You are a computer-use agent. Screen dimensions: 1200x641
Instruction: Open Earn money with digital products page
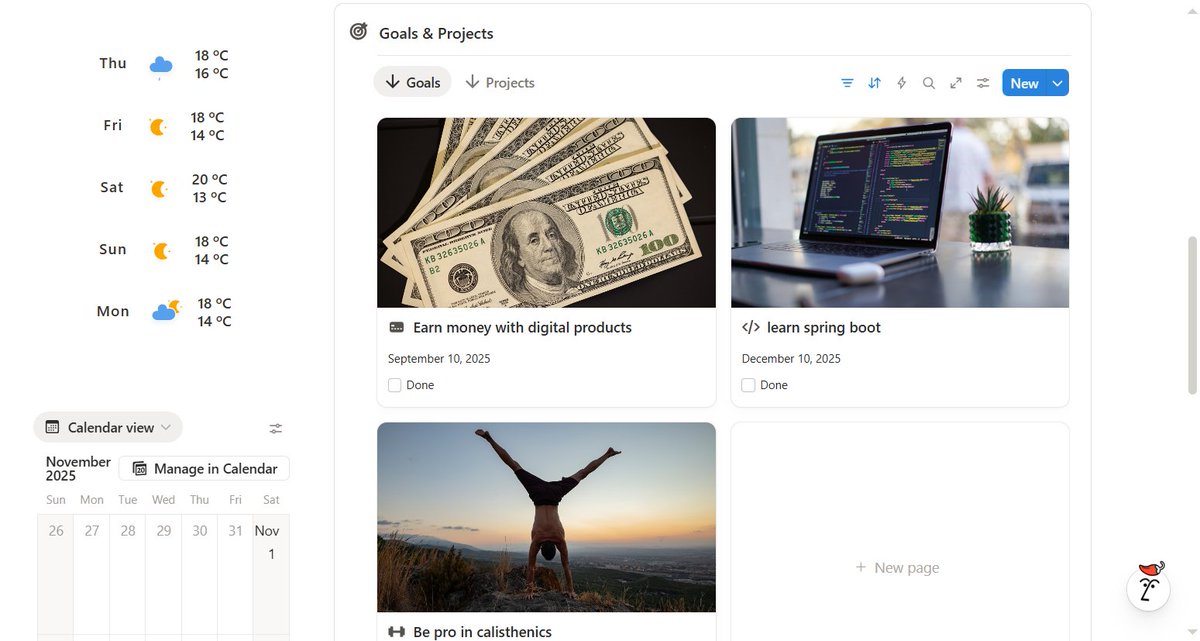(x=522, y=327)
